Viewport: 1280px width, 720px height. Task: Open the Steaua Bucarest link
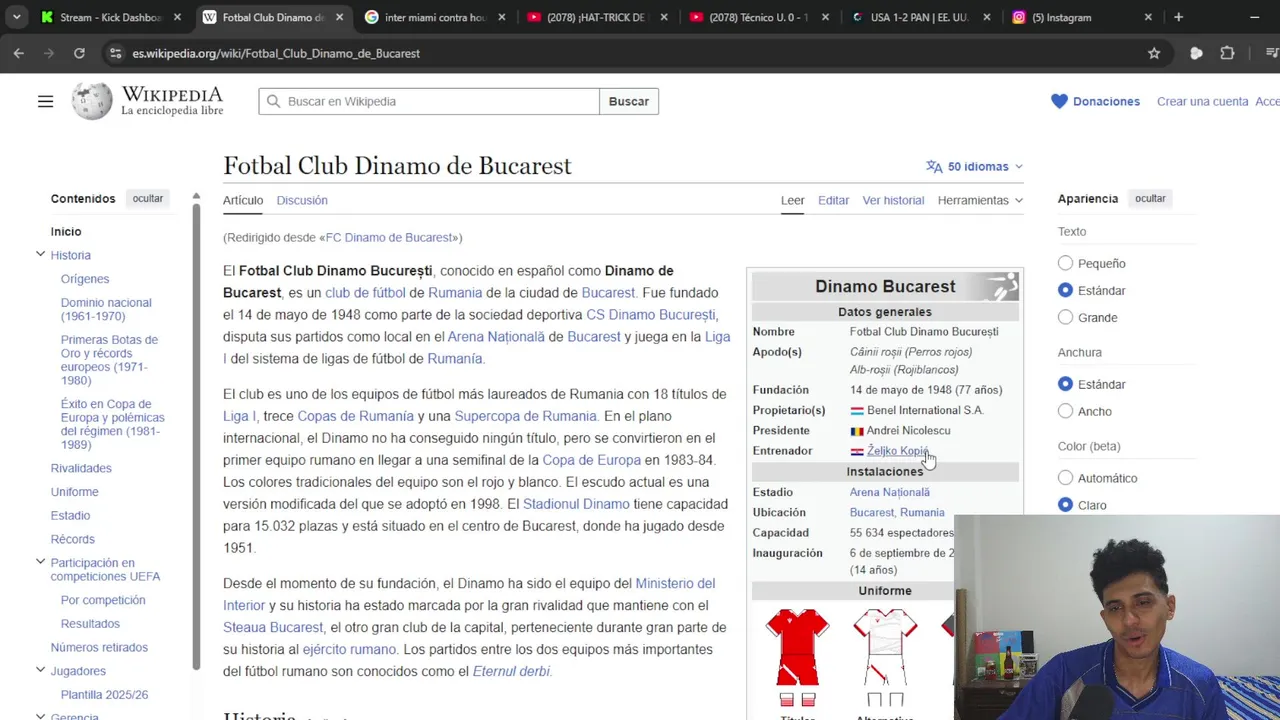pos(273,627)
